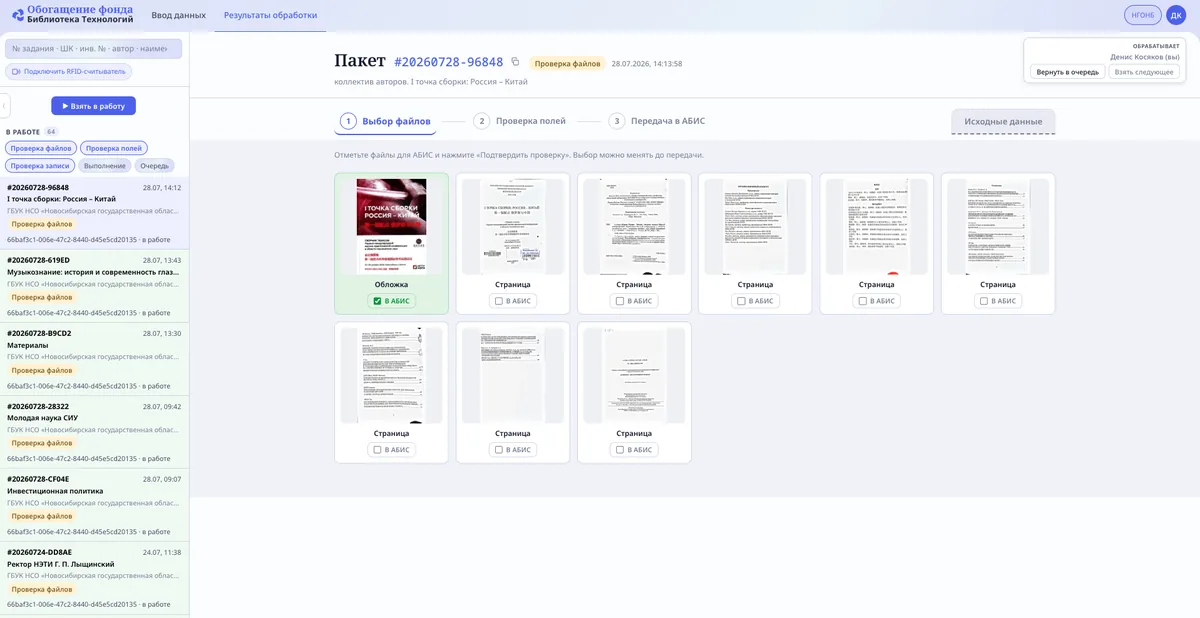Viewport: 1200px width, 618px height.
Task: Return the package to queue with Вернуть в очередь
Action: tap(1068, 72)
